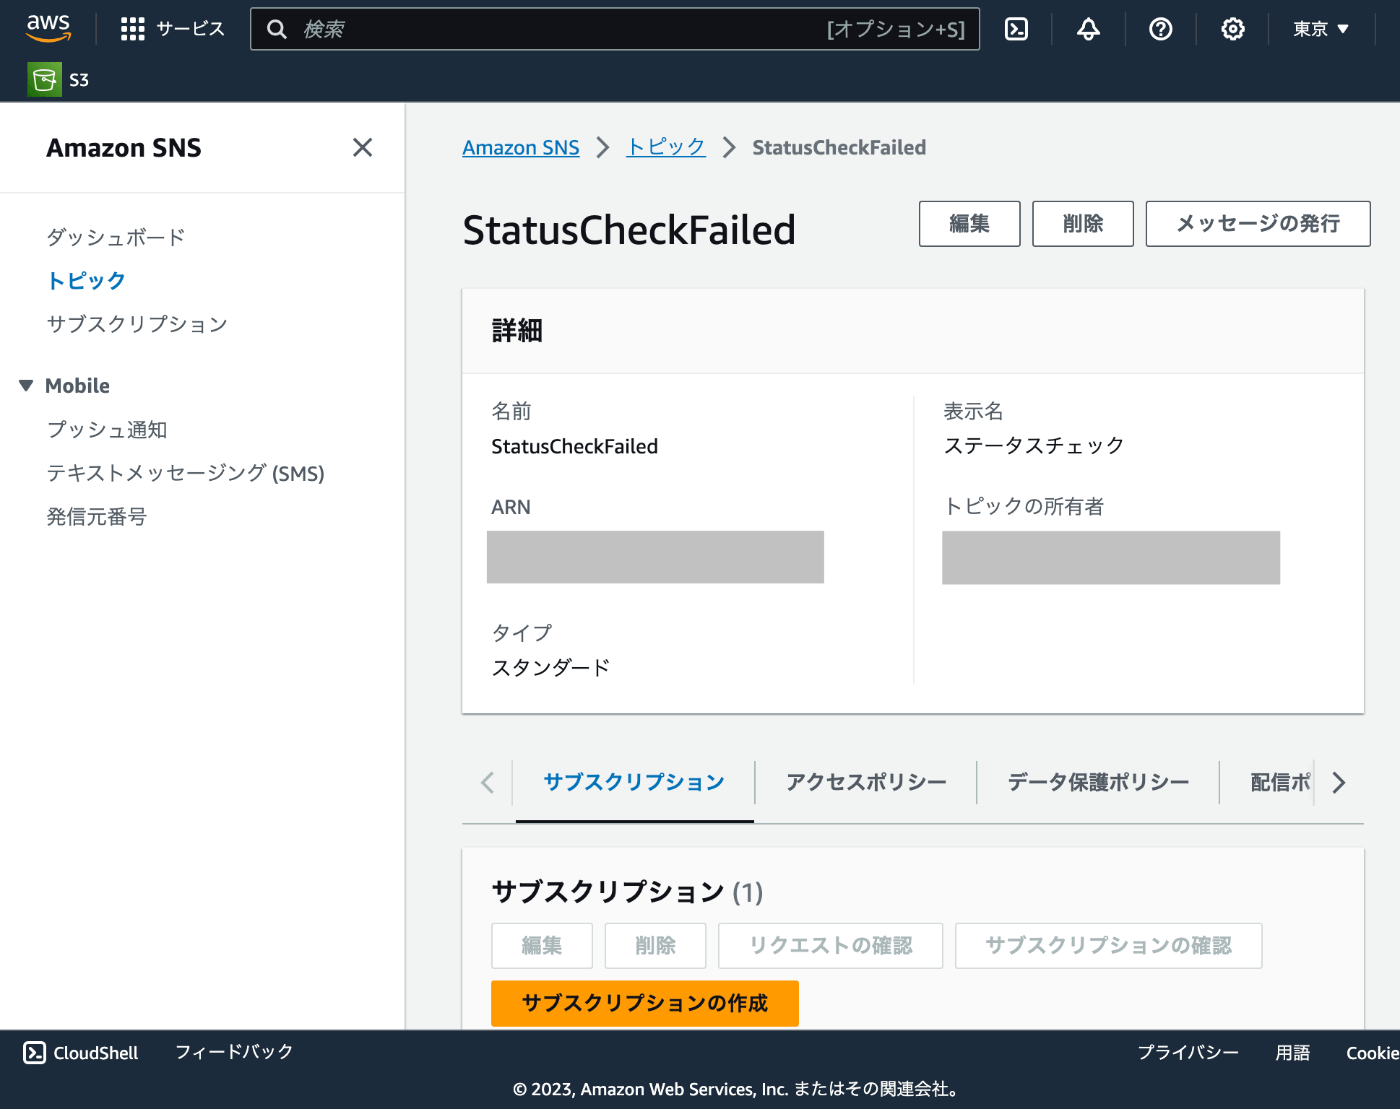
Task: Open the サービス grid menu
Action: click(172, 29)
